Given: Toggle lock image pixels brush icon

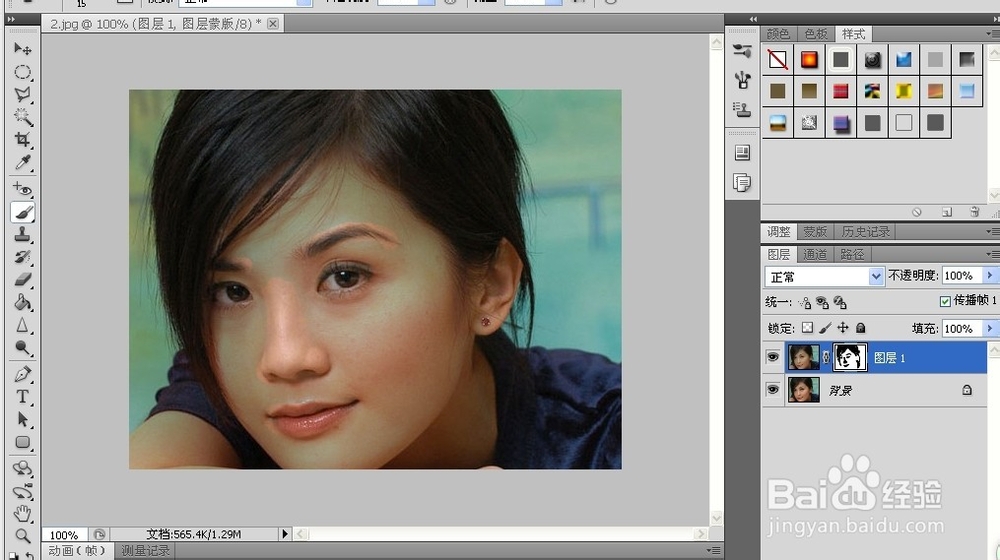Looking at the screenshot, I should 825,328.
